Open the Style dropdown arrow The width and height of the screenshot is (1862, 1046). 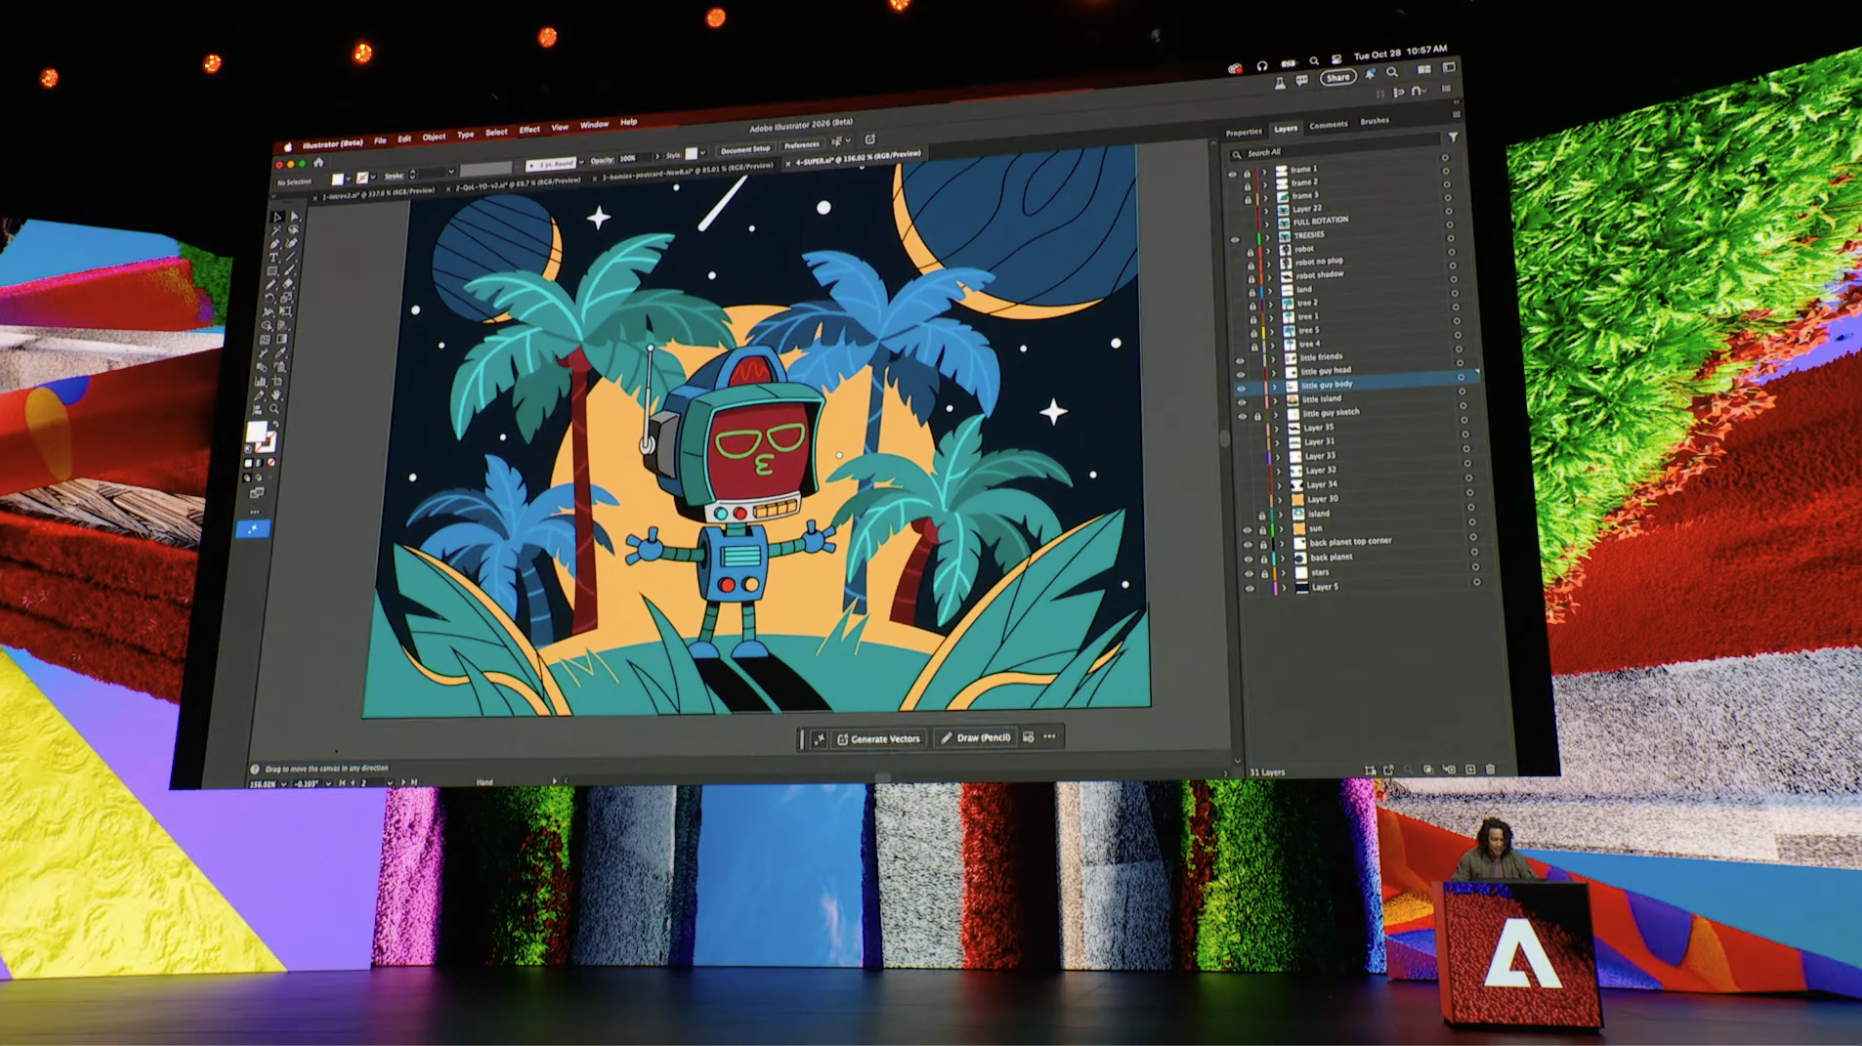pyautogui.click(x=703, y=153)
